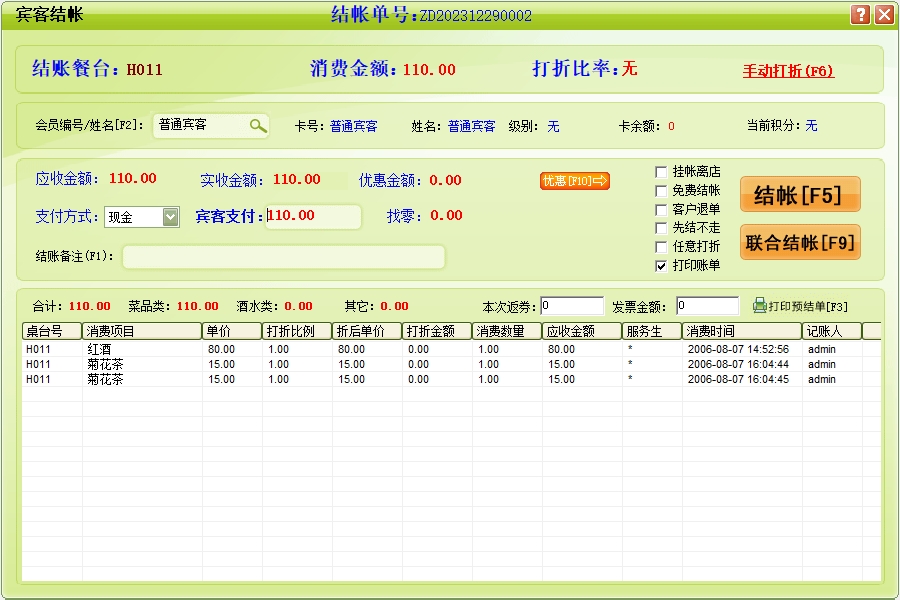Sort by the 消费时间 column header

tap(741, 331)
